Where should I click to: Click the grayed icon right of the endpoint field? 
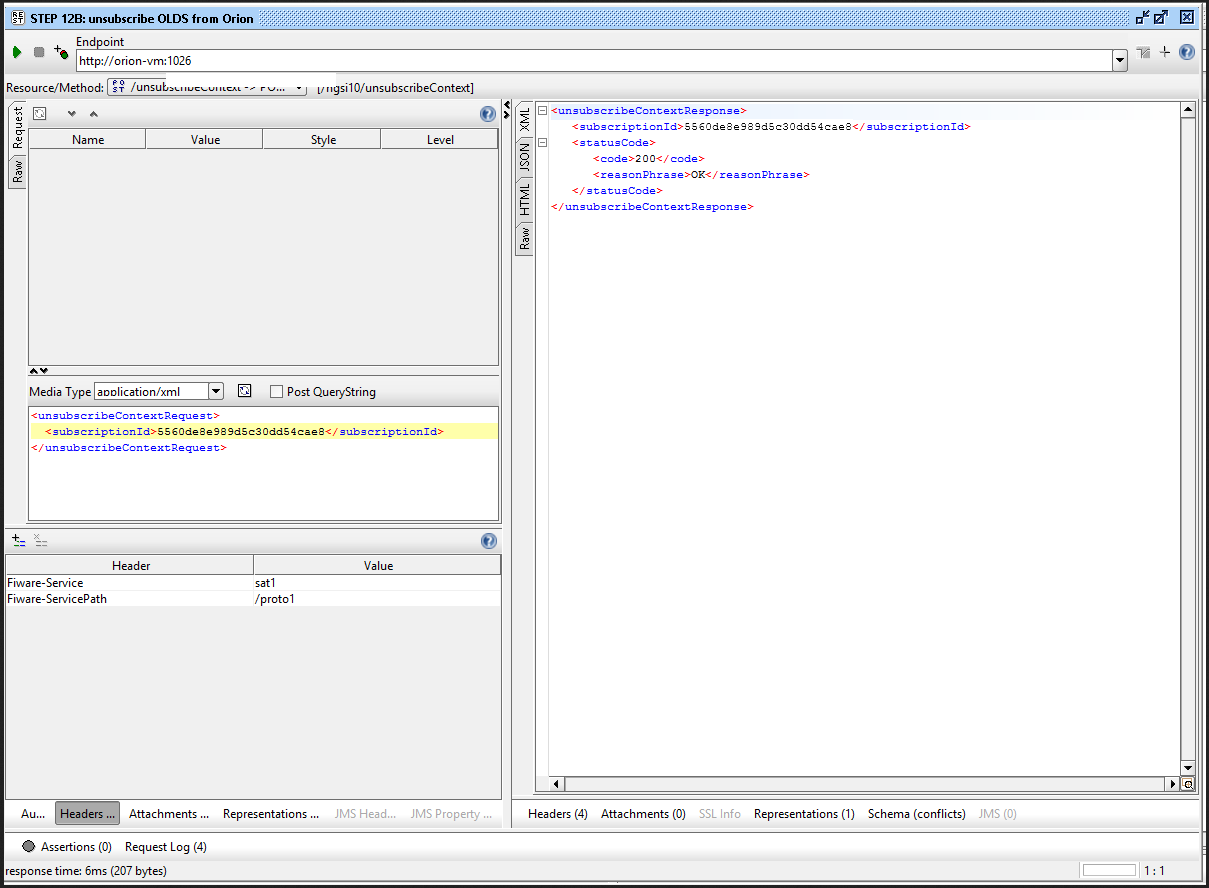[1143, 52]
